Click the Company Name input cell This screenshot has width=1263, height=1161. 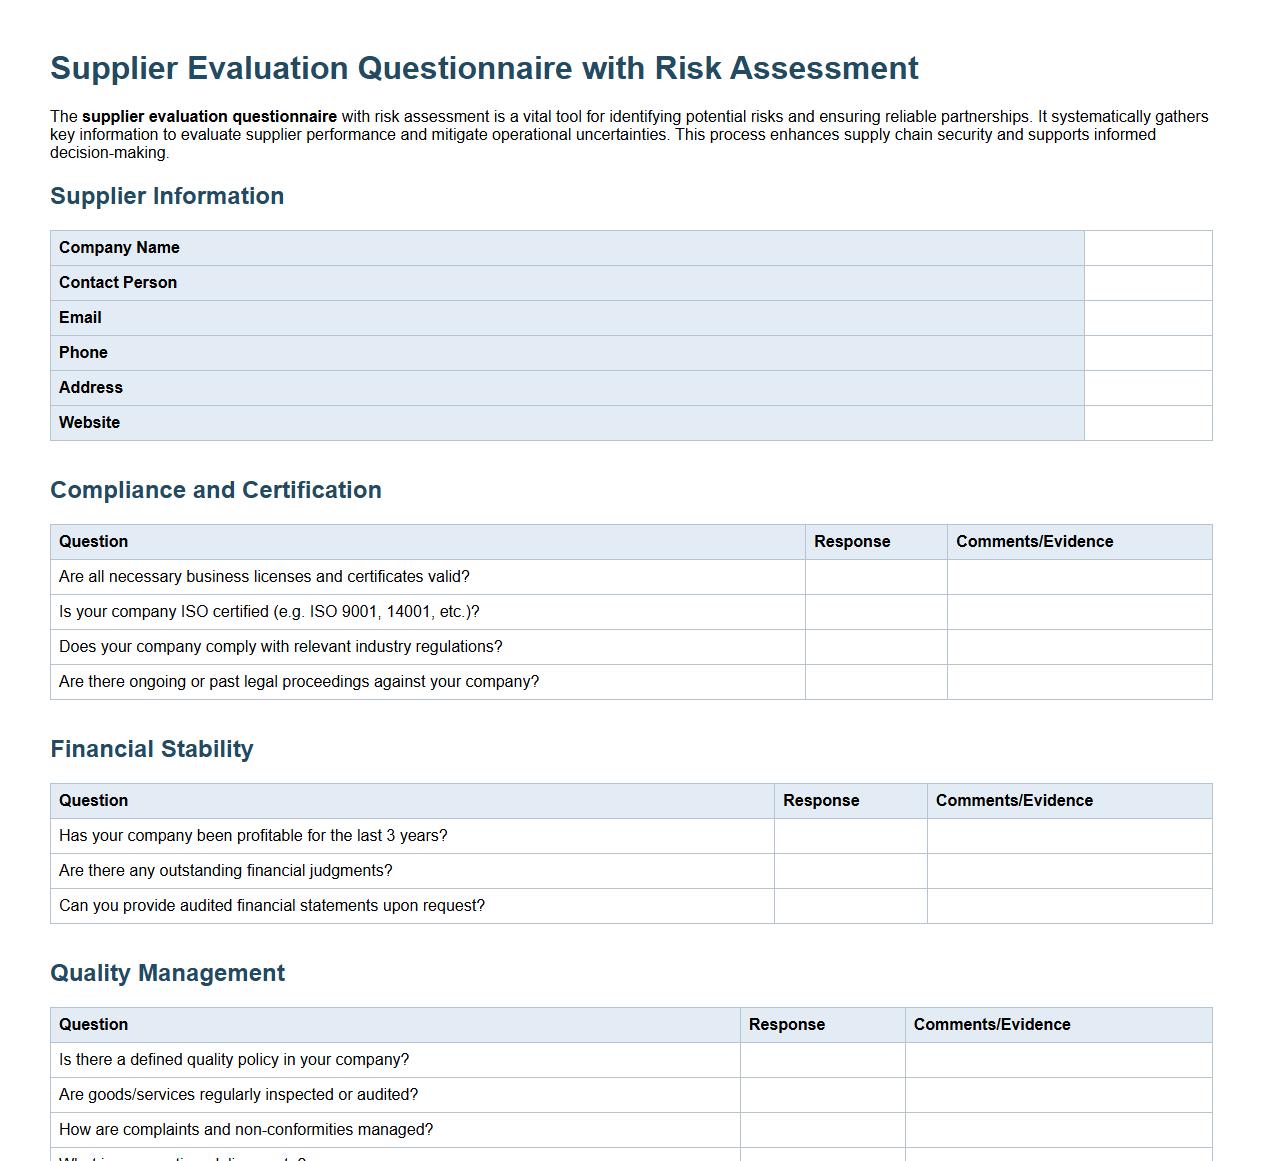tap(1146, 247)
